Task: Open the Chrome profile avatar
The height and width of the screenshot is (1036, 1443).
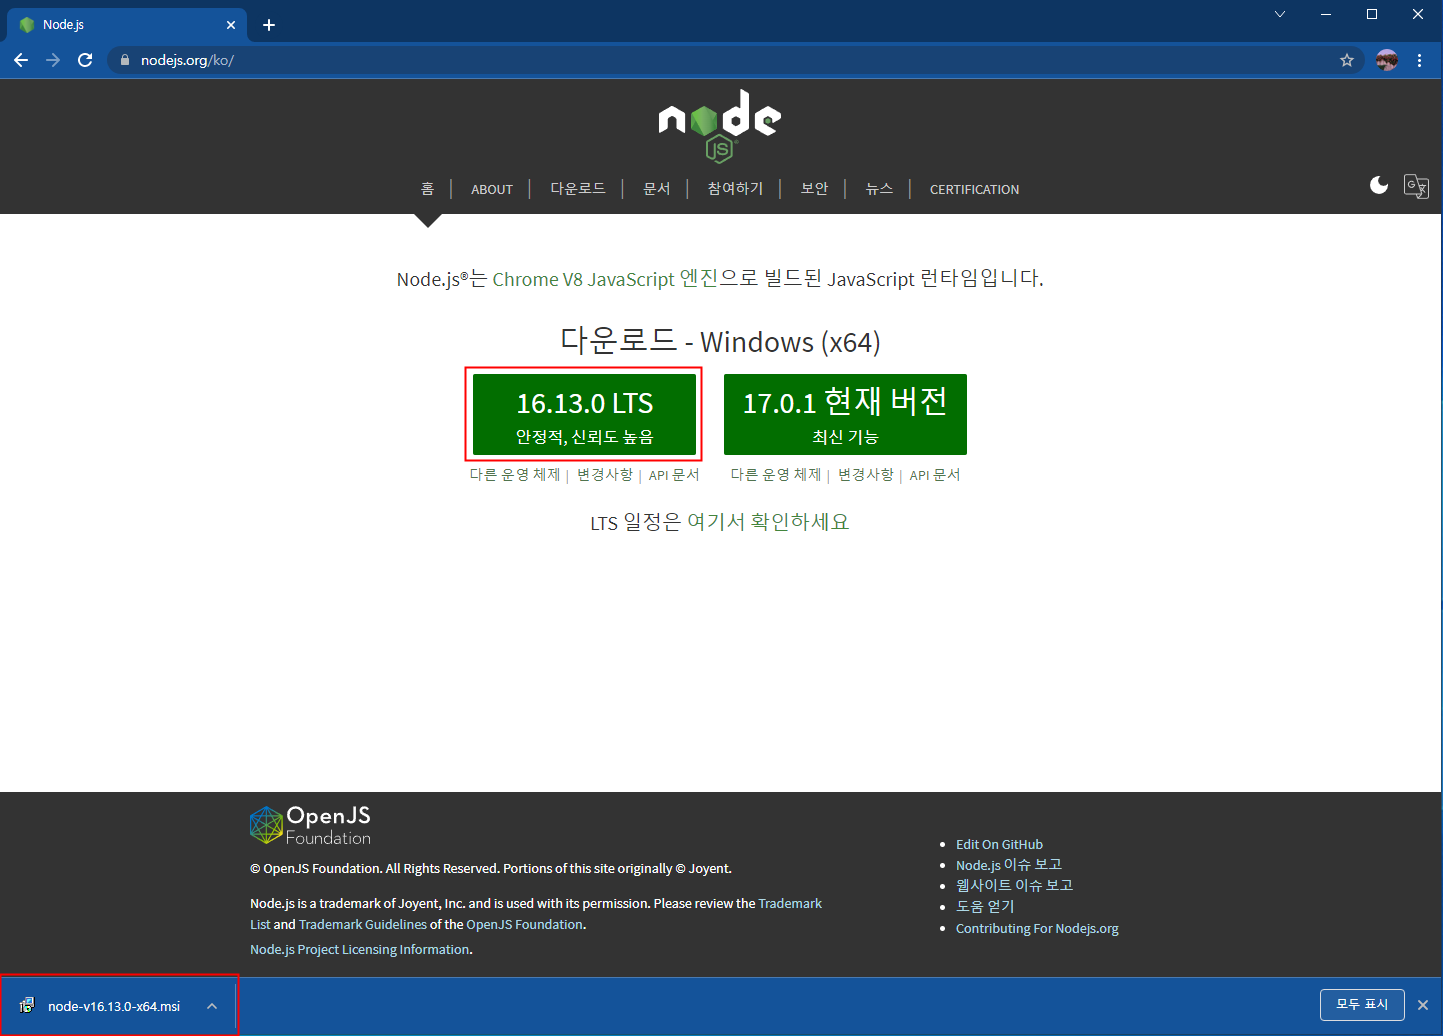Action: [1386, 60]
